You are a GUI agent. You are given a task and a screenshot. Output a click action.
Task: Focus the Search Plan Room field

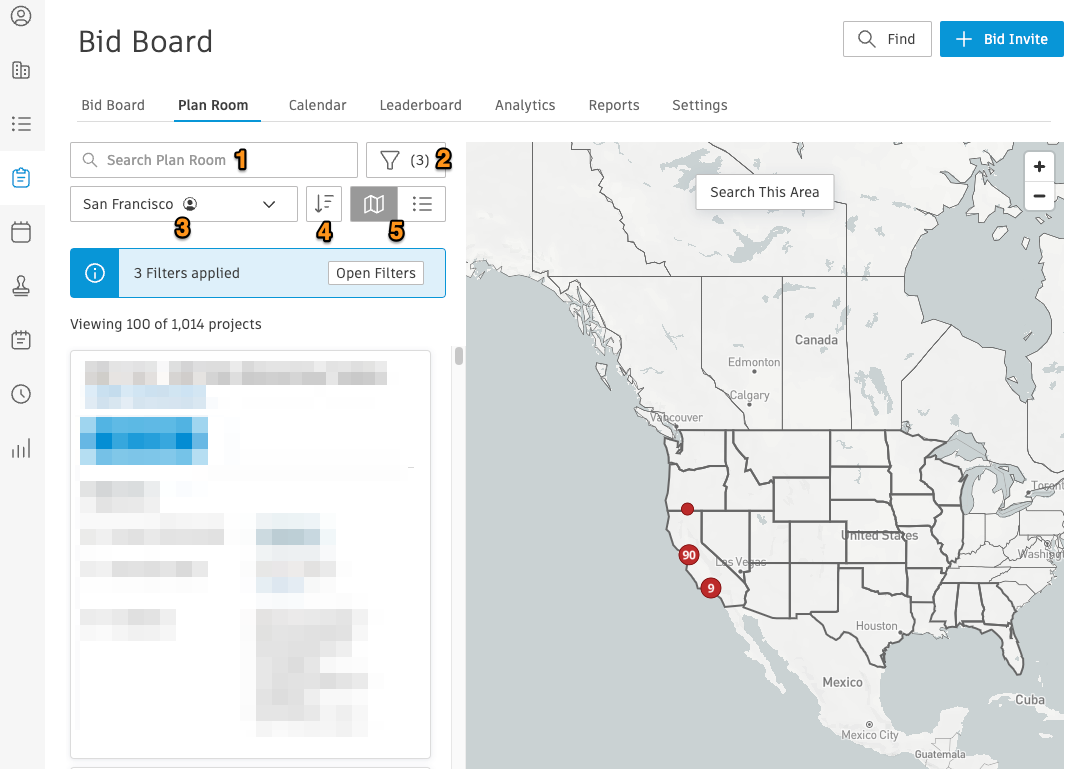[x=214, y=160]
